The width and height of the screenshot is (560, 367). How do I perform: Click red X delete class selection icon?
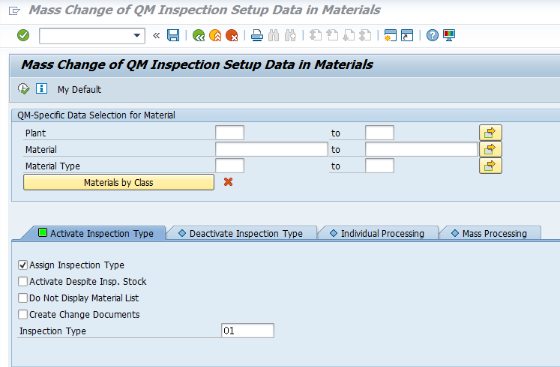[228, 182]
